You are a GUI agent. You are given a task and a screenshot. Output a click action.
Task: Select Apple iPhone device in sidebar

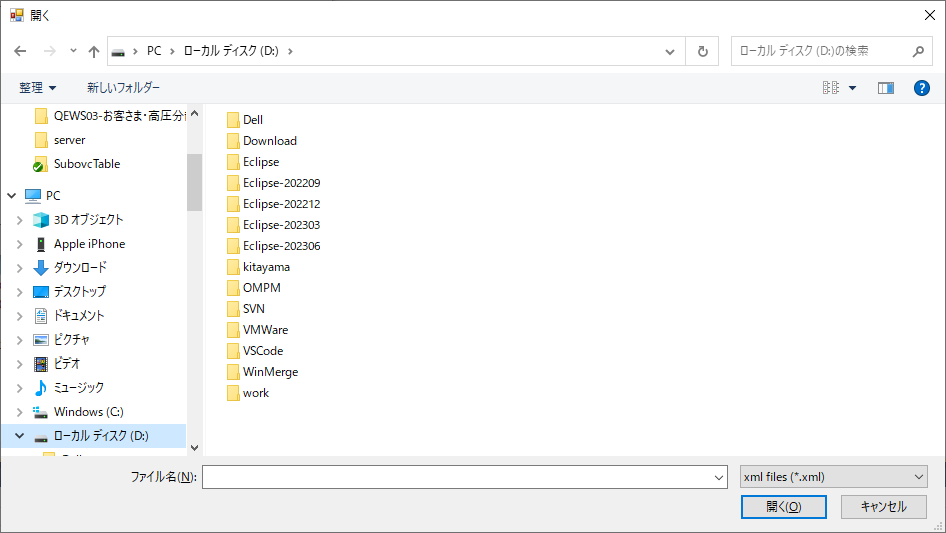(89, 244)
